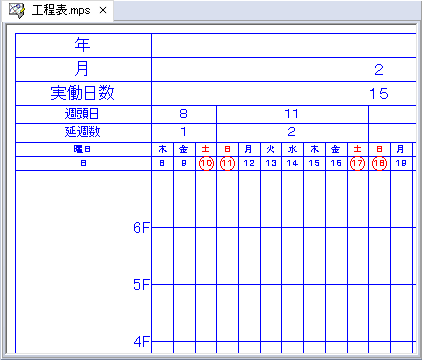The image size is (422, 360).
Task: Click the 工程表.mps document icon in tab
Action: point(16,11)
